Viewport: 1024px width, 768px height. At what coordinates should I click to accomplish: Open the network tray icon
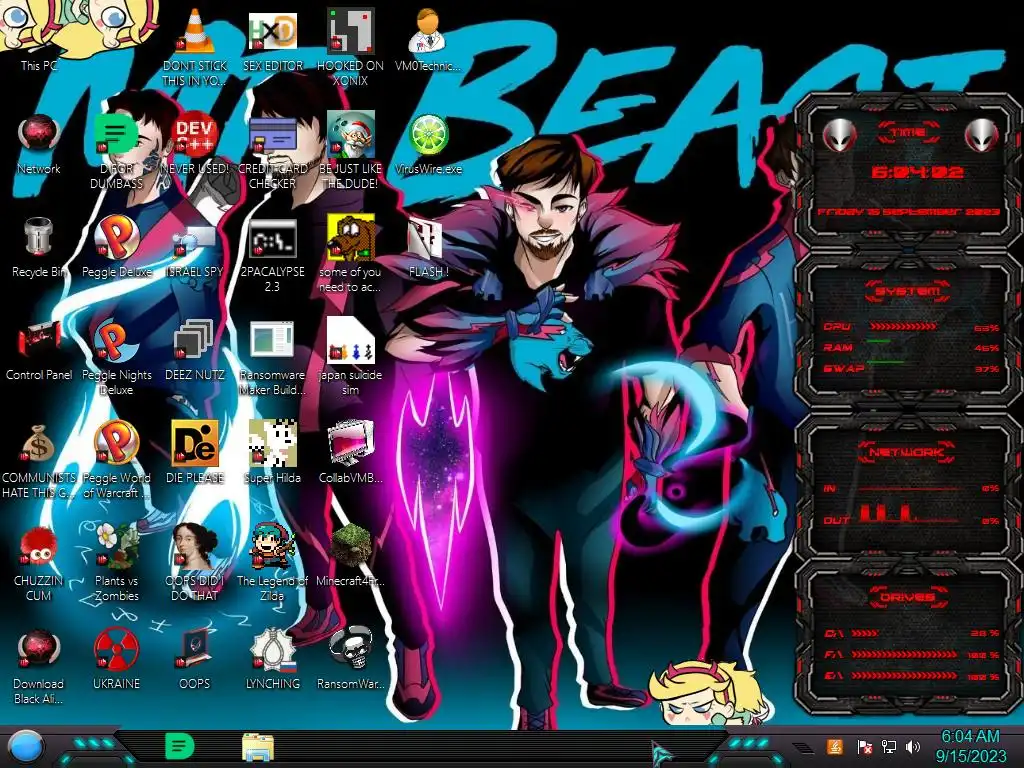(x=889, y=746)
